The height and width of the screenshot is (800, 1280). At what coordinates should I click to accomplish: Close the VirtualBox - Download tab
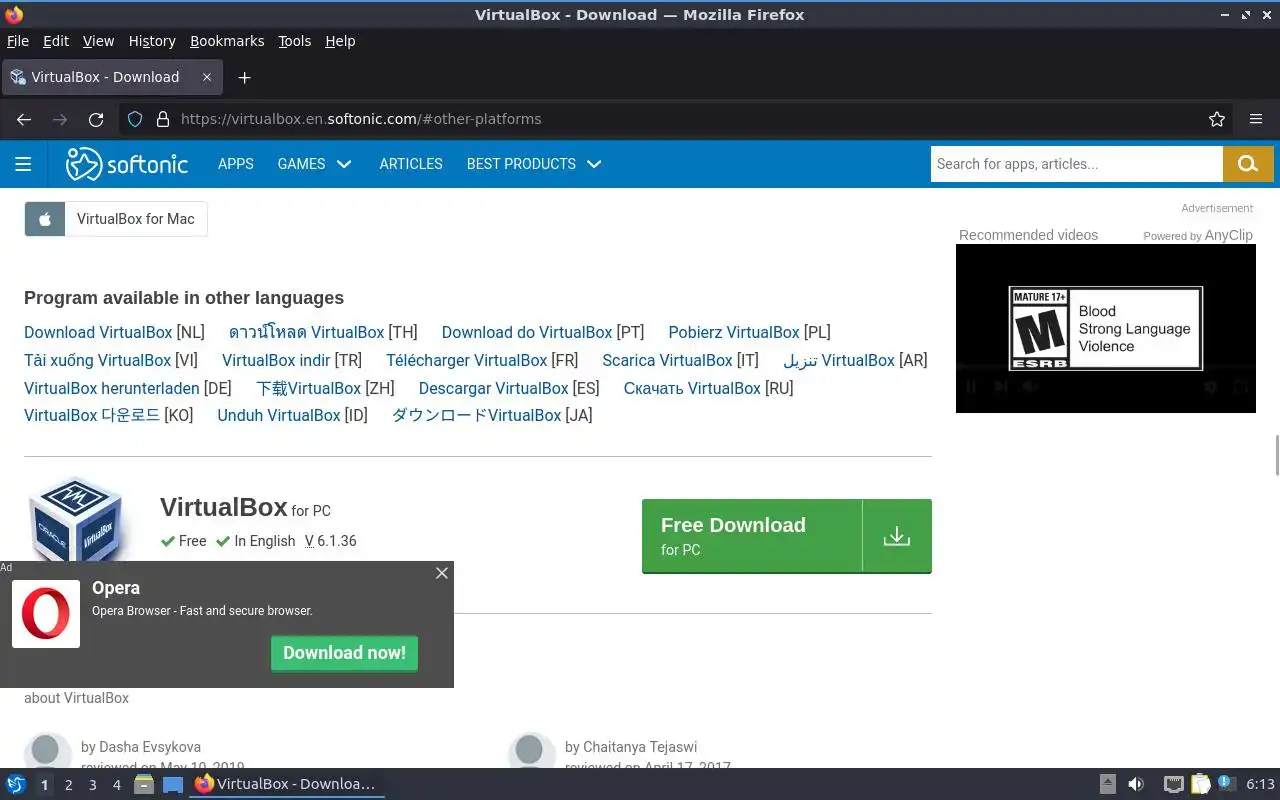207,77
